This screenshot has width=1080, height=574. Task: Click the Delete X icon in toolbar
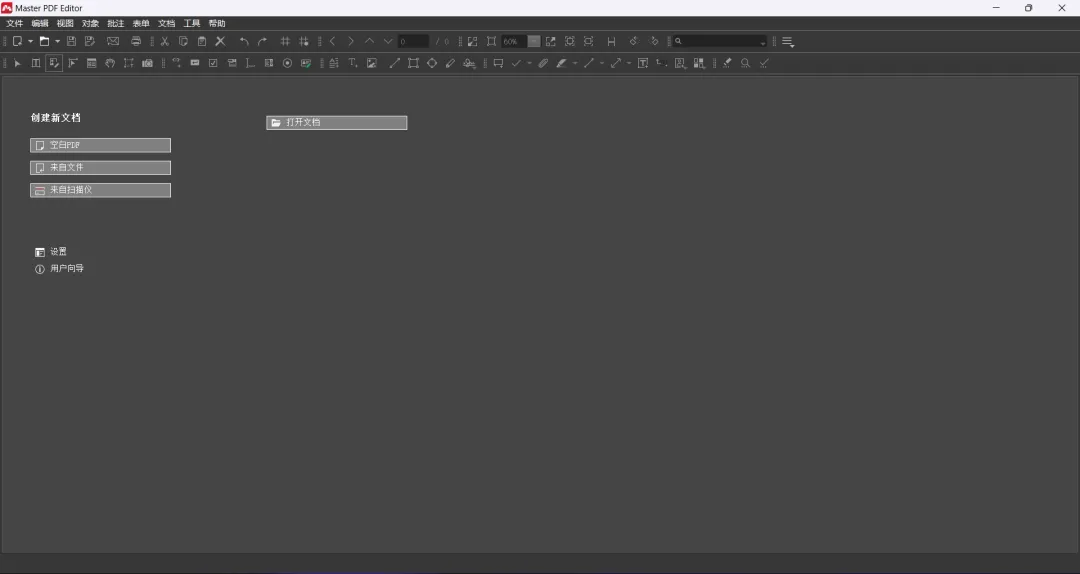[220, 41]
